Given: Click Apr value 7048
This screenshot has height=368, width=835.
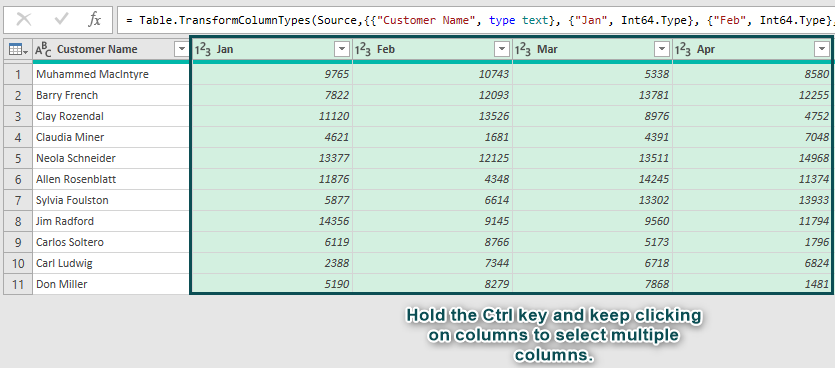Looking at the screenshot, I should [752, 137].
